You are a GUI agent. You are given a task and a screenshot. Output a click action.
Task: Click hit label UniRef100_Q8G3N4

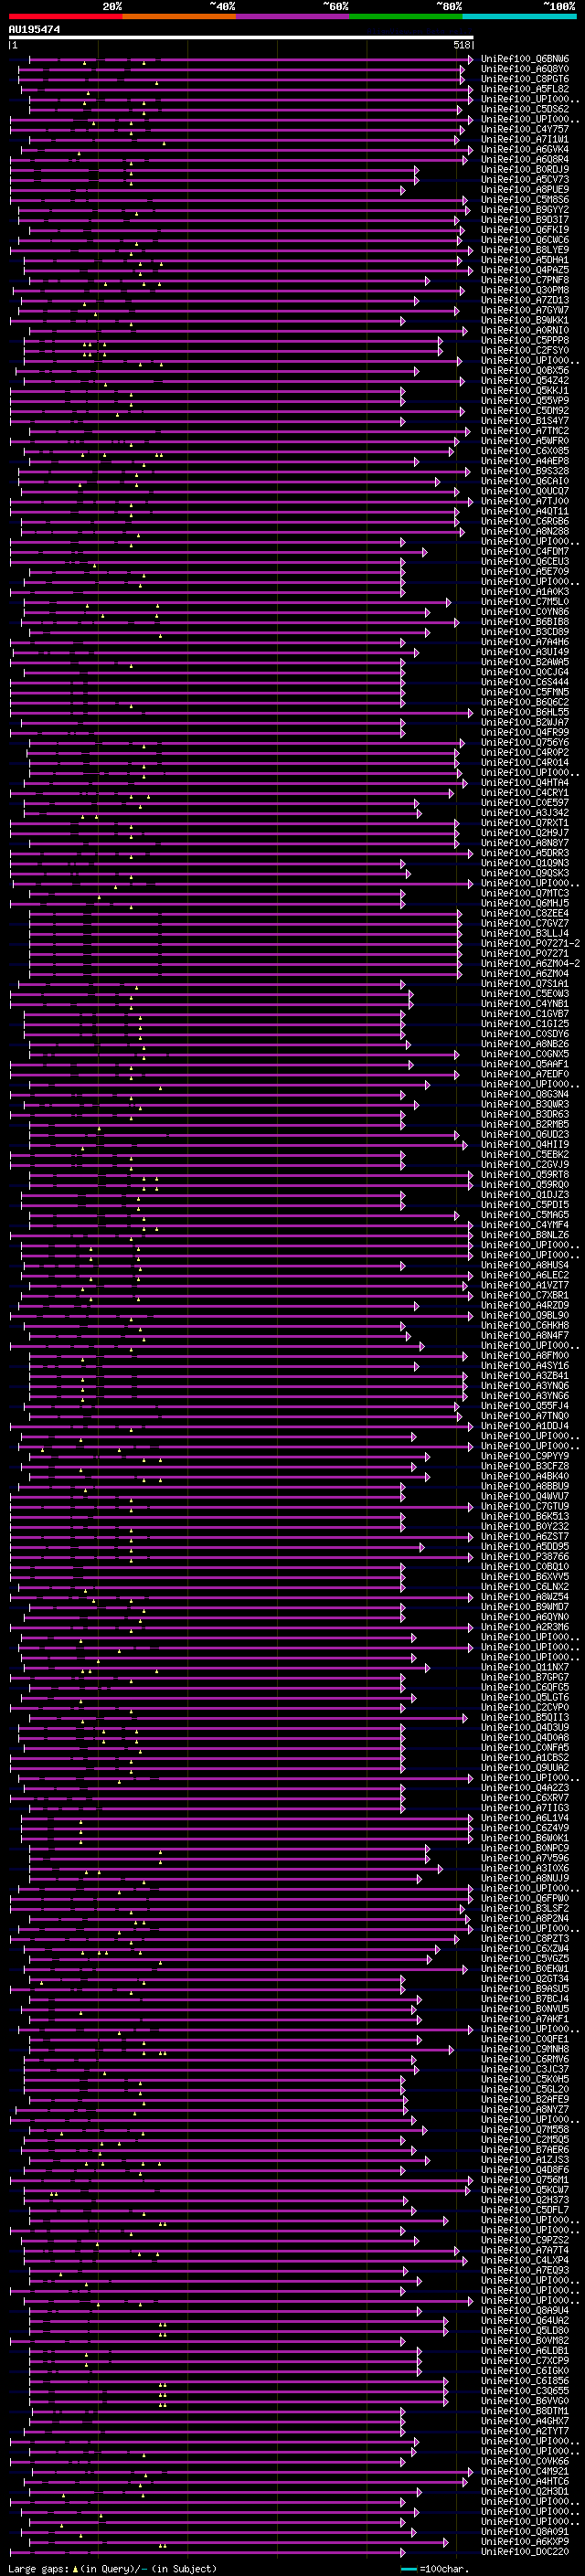(525, 1094)
